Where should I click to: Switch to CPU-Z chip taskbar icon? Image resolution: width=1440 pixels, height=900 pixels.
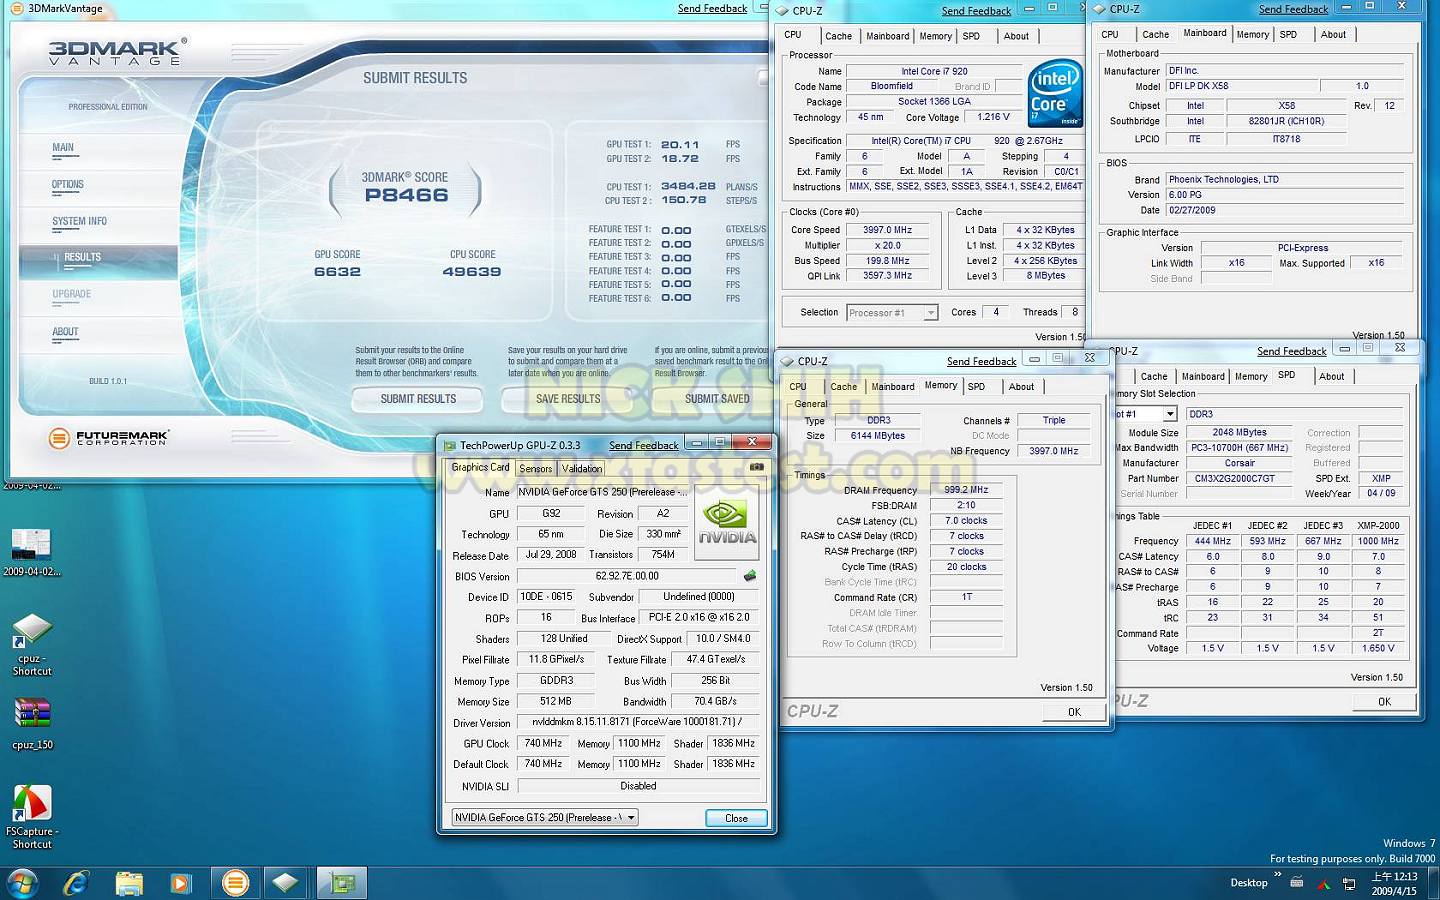pyautogui.click(x=286, y=883)
